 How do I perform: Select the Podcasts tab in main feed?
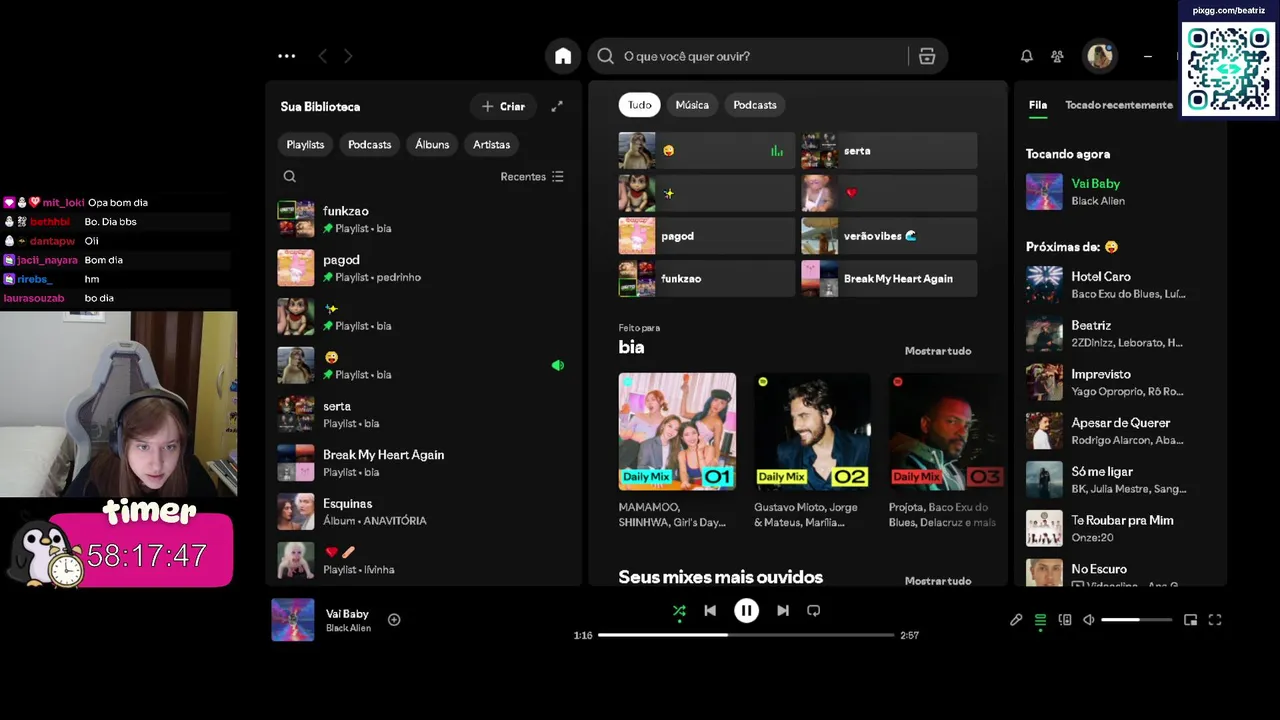[x=755, y=105]
